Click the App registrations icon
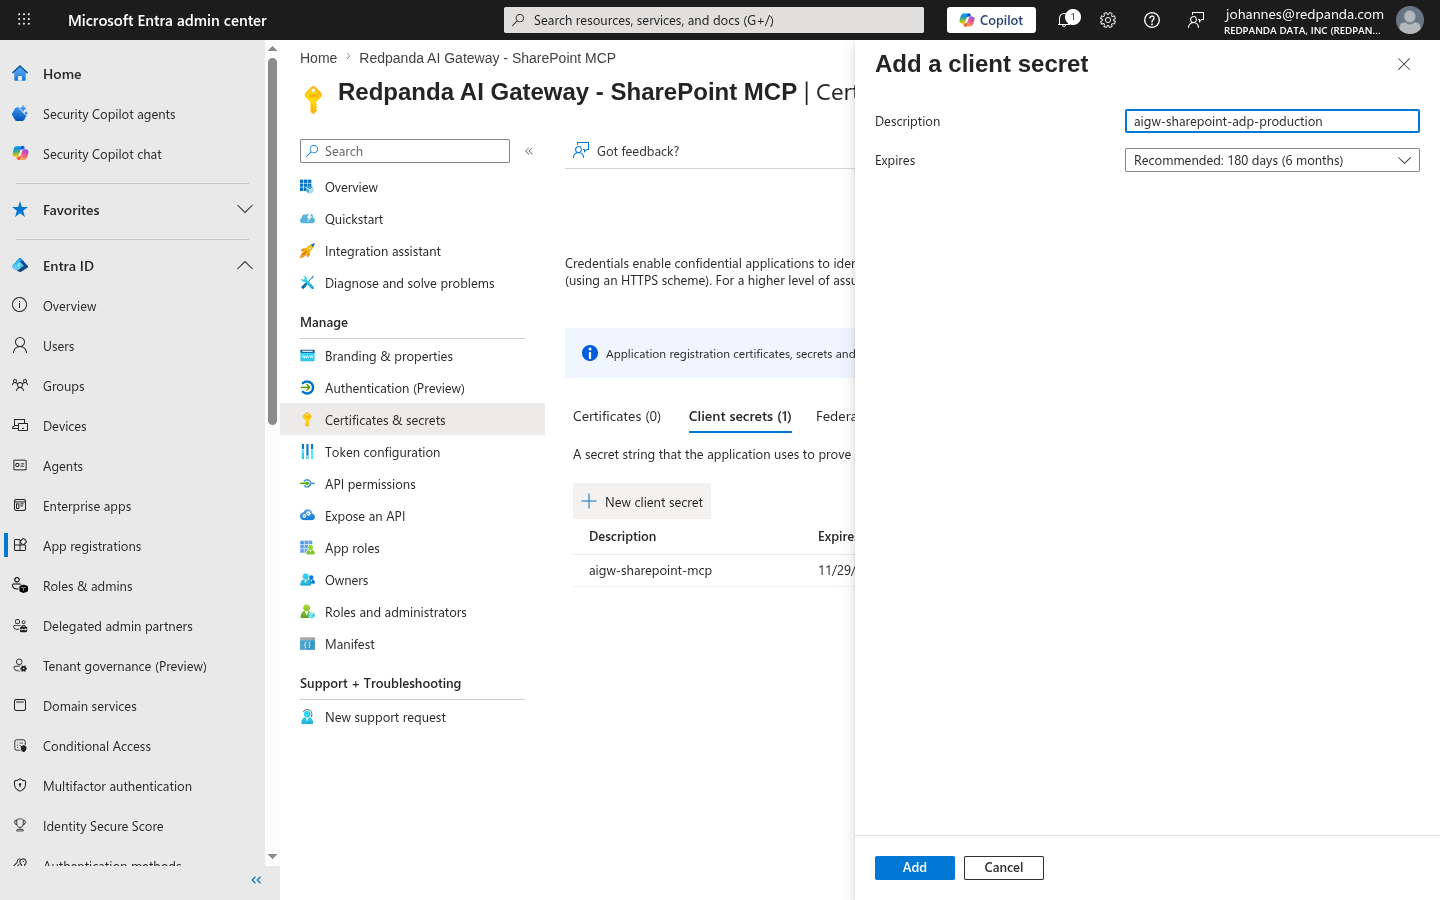 (20, 546)
